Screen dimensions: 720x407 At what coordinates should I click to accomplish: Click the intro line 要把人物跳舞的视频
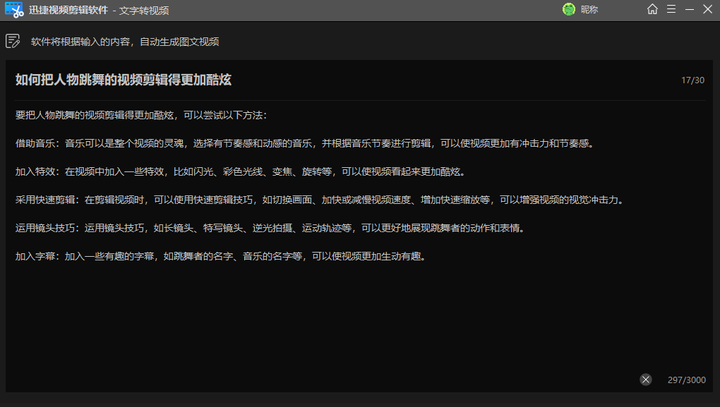[x=140, y=115]
